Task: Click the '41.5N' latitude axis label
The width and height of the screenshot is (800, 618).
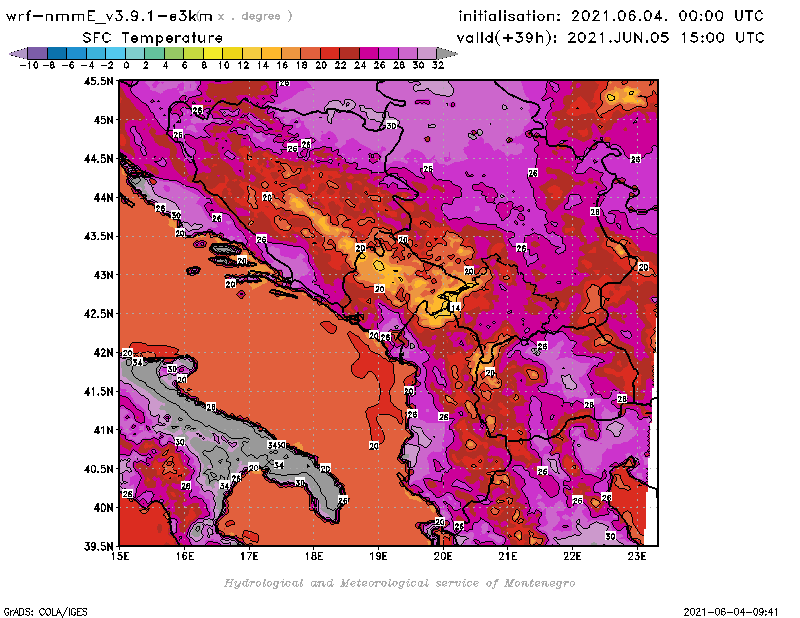Action: pos(98,391)
